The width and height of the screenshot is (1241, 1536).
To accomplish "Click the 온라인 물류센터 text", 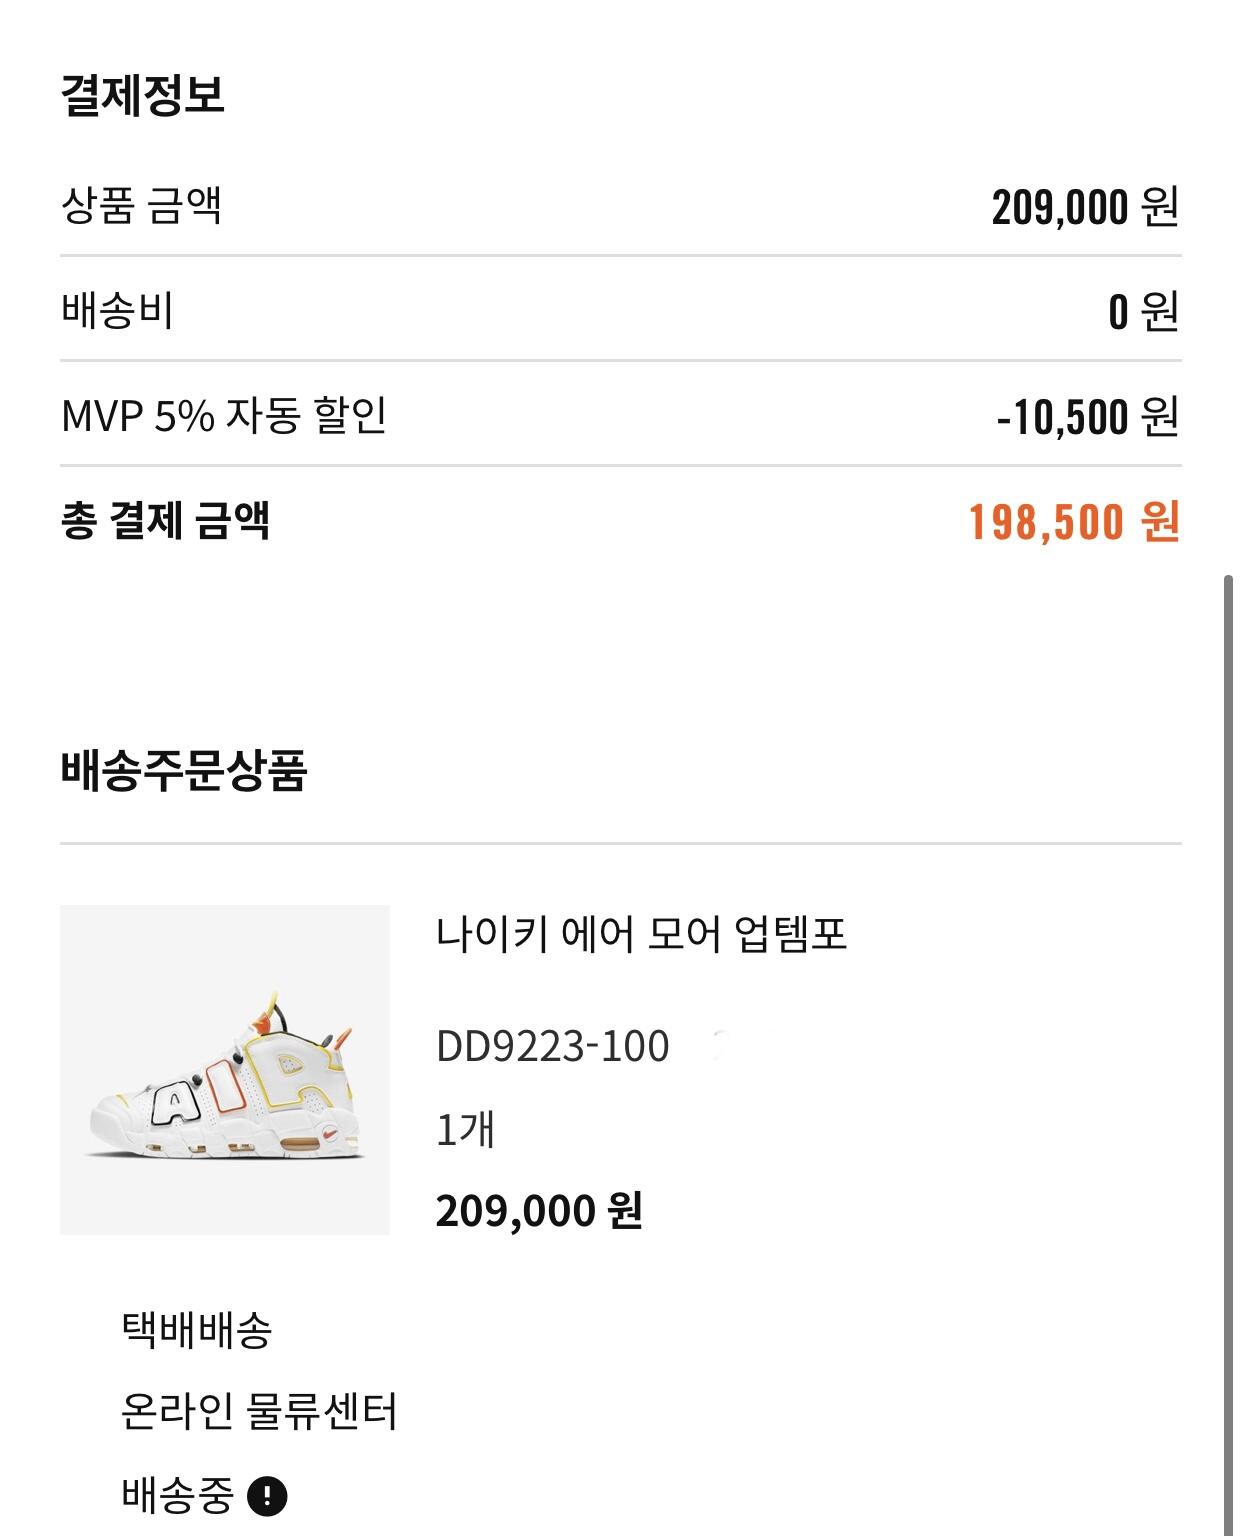I will [x=259, y=1412].
